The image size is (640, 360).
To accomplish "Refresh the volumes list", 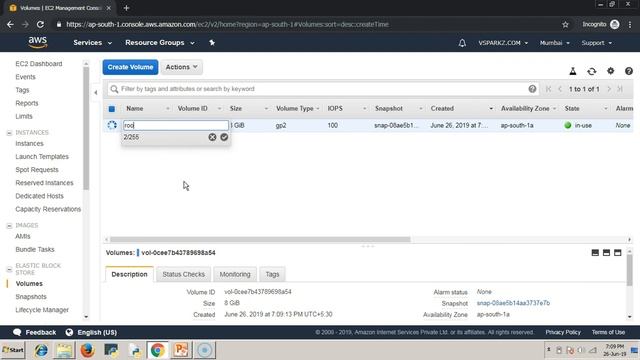I will click(x=591, y=71).
